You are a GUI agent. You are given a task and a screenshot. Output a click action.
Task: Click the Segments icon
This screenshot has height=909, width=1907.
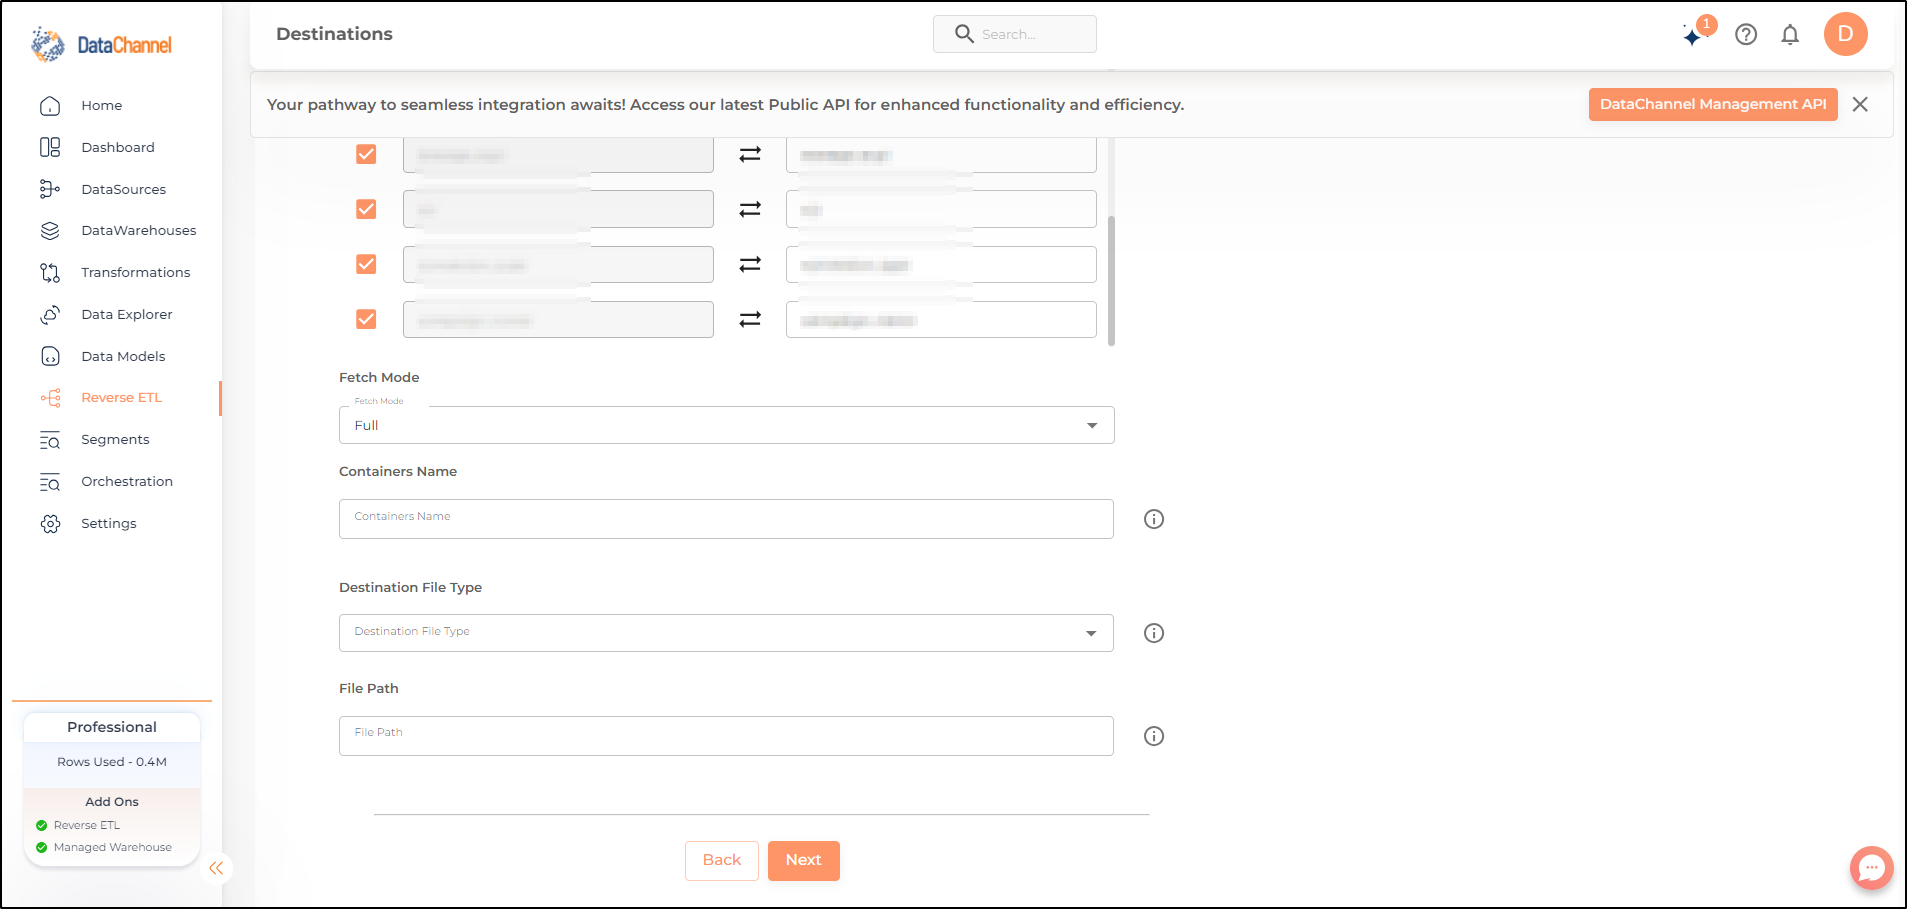[50, 440]
